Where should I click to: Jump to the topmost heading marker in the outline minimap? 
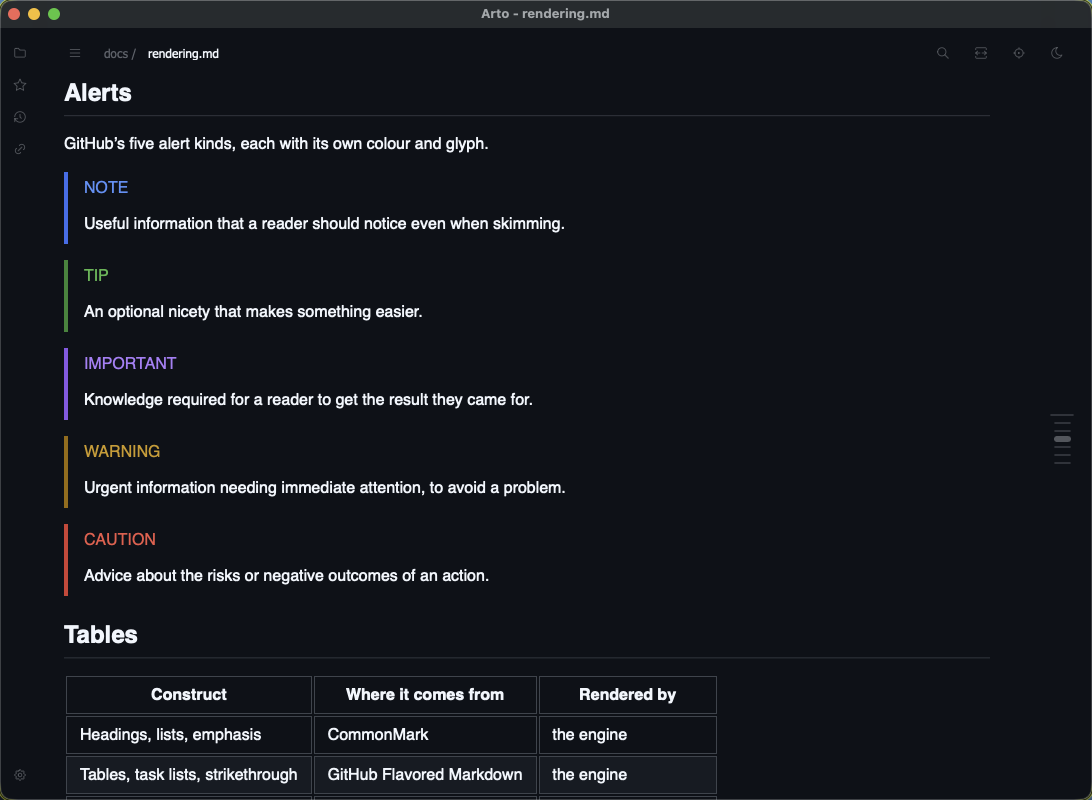tap(1062, 415)
